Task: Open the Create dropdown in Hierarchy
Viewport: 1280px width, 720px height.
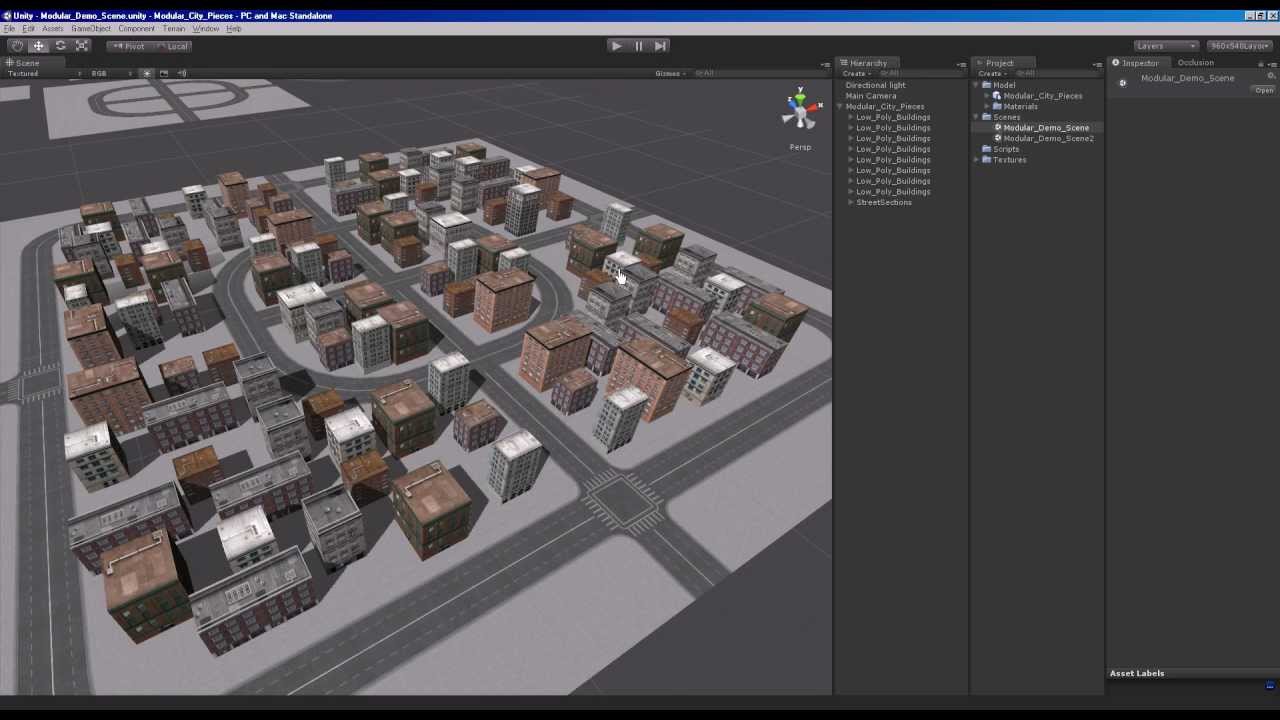Action: pyautogui.click(x=856, y=74)
